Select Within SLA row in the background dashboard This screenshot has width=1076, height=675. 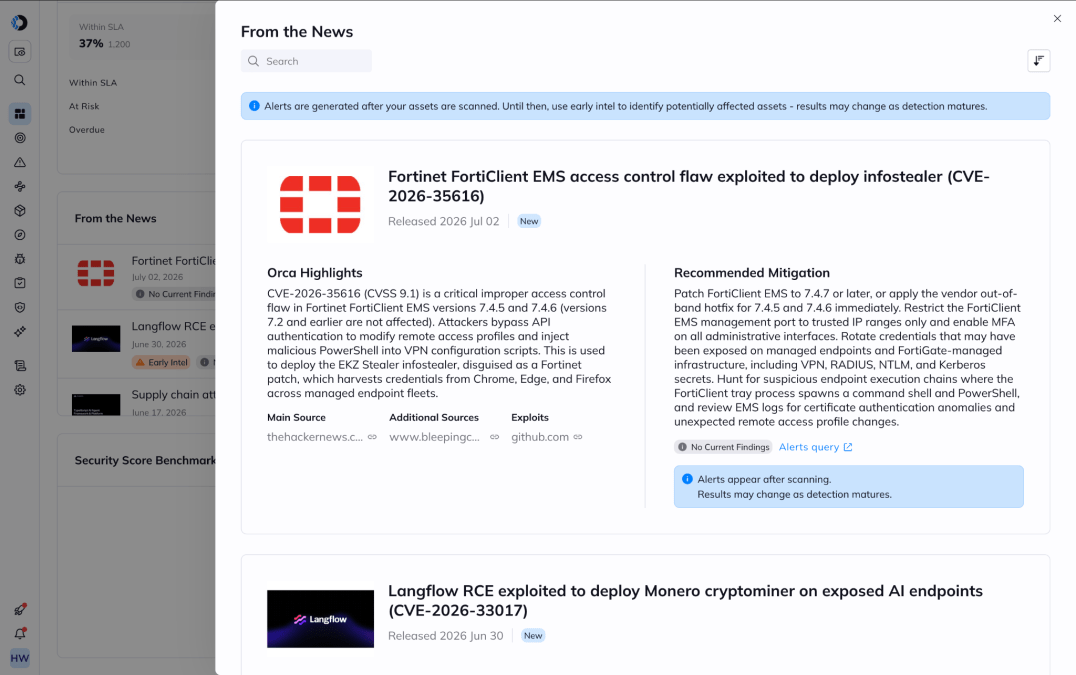(x=93, y=82)
